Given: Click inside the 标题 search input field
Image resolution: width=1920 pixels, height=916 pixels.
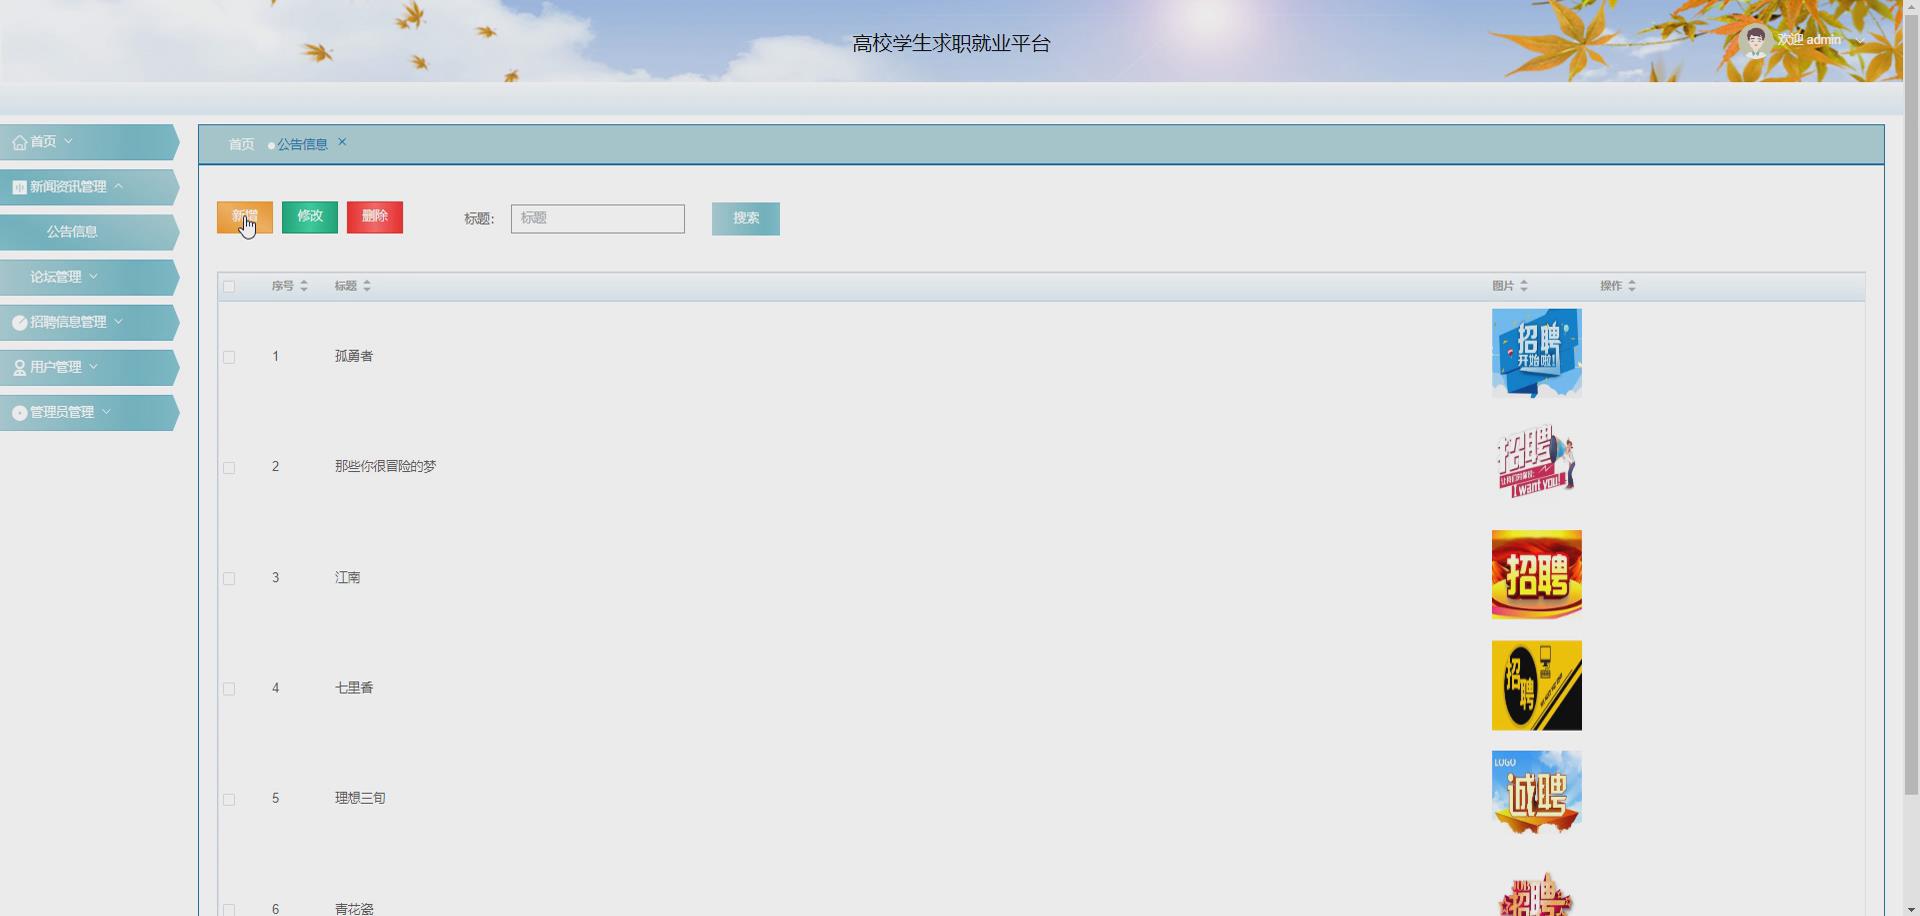Looking at the screenshot, I should pyautogui.click(x=597, y=219).
